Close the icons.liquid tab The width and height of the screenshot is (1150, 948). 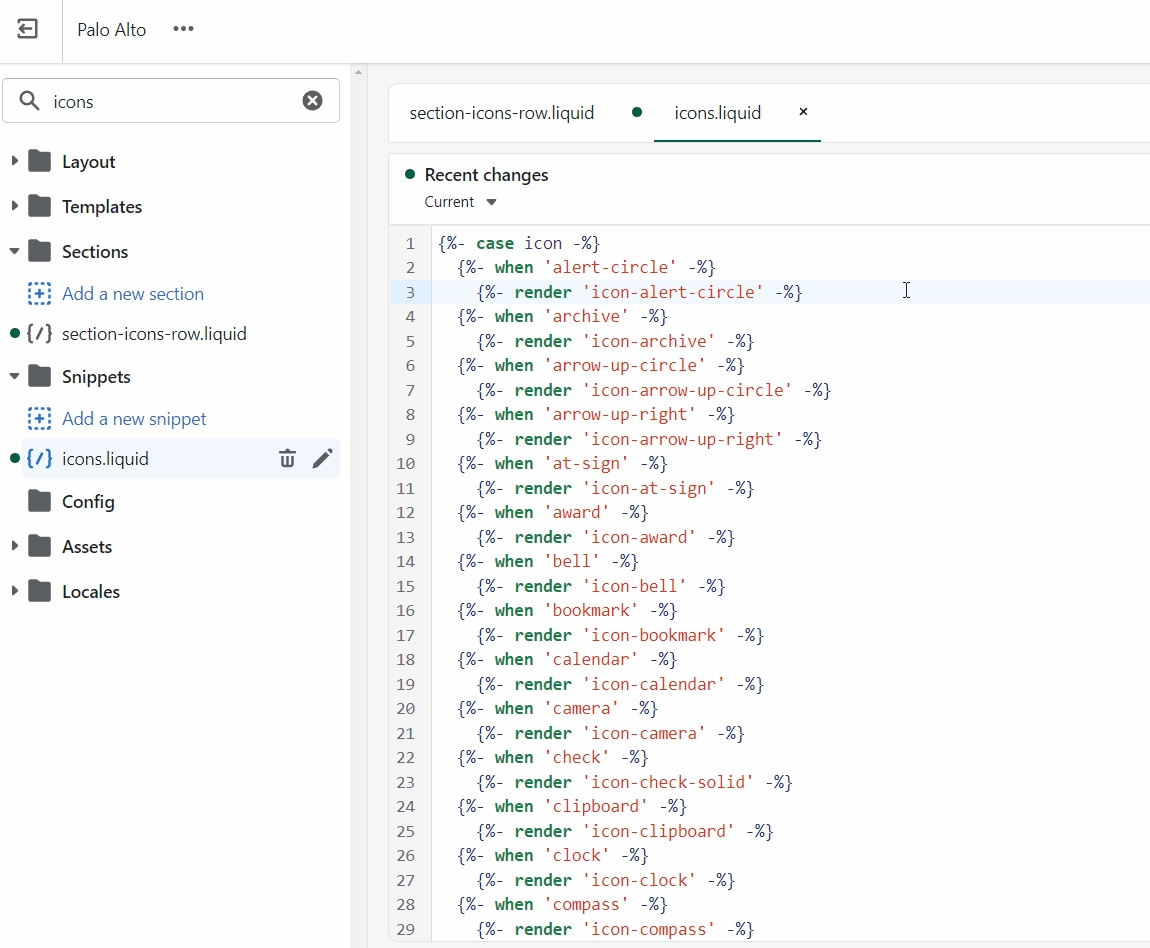click(x=803, y=111)
